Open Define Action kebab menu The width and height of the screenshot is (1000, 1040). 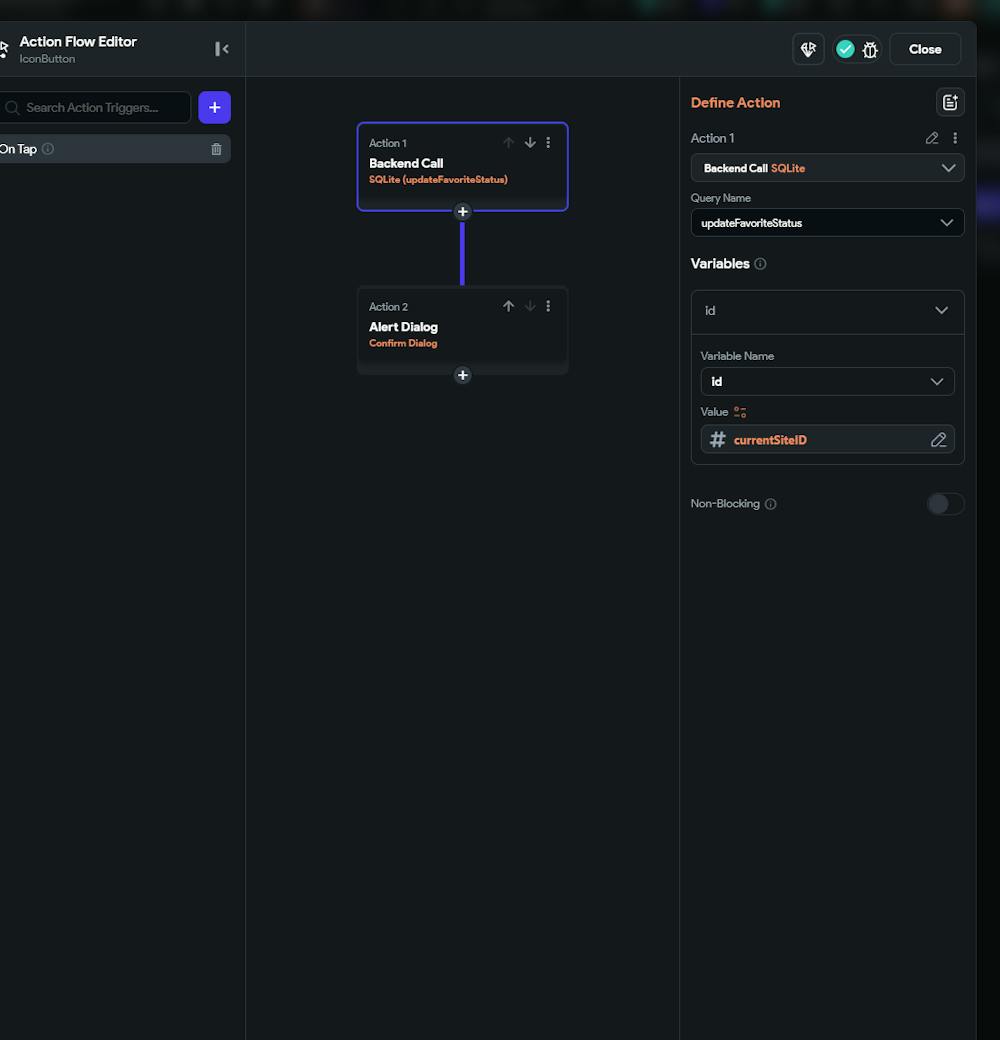coord(955,138)
